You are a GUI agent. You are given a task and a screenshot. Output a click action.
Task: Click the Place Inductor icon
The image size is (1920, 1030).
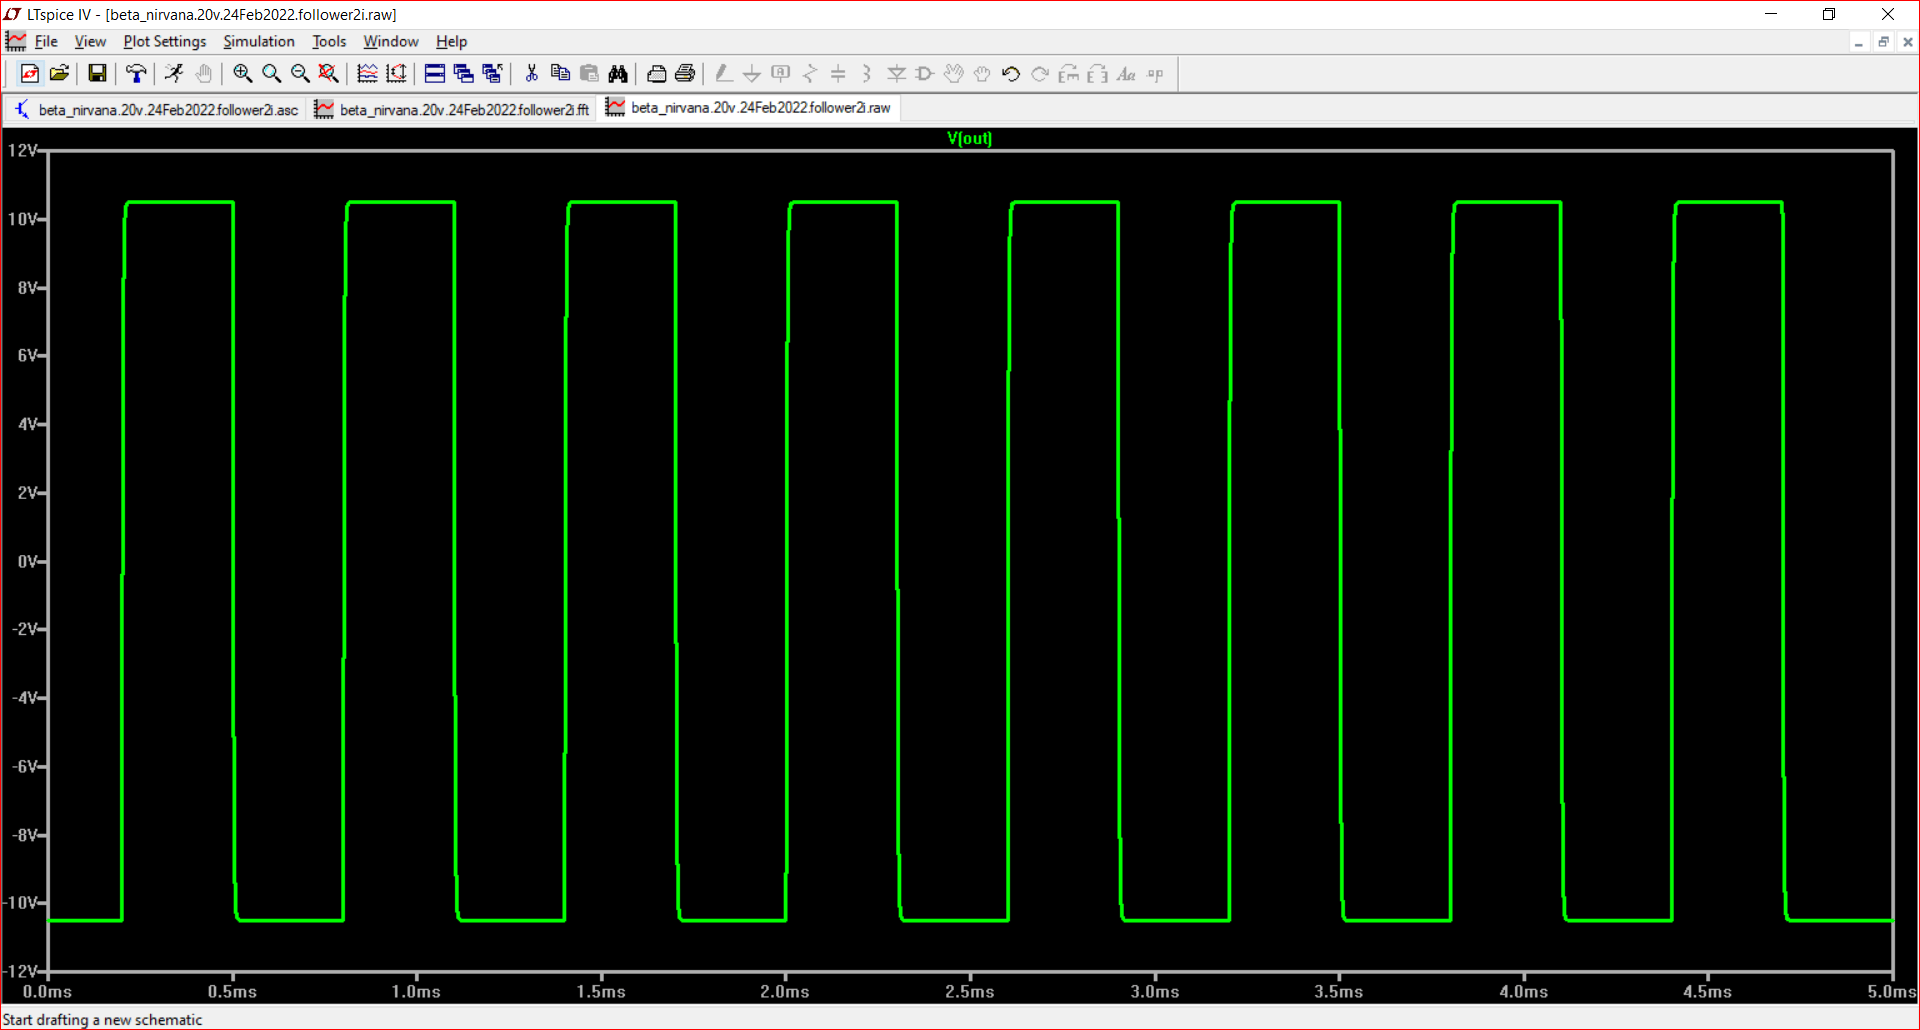click(x=867, y=74)
